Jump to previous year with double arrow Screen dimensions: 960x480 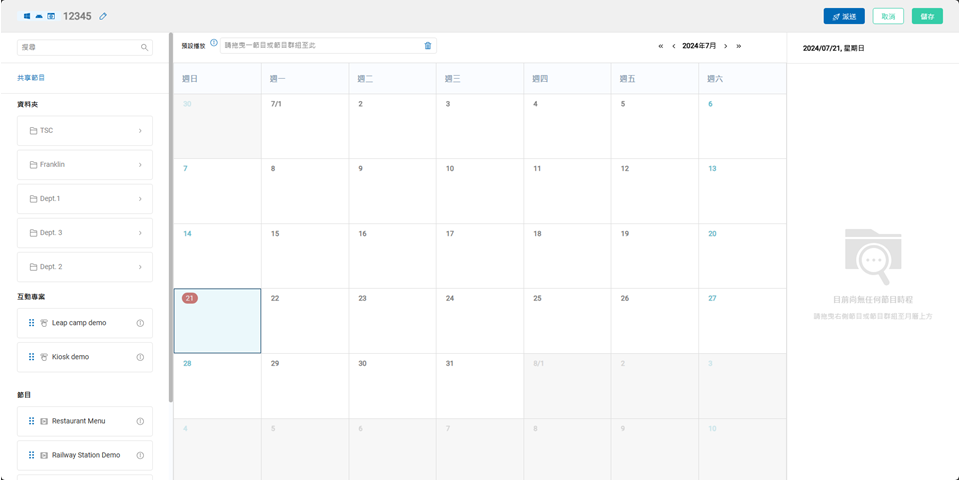click(x=661, y=46)
